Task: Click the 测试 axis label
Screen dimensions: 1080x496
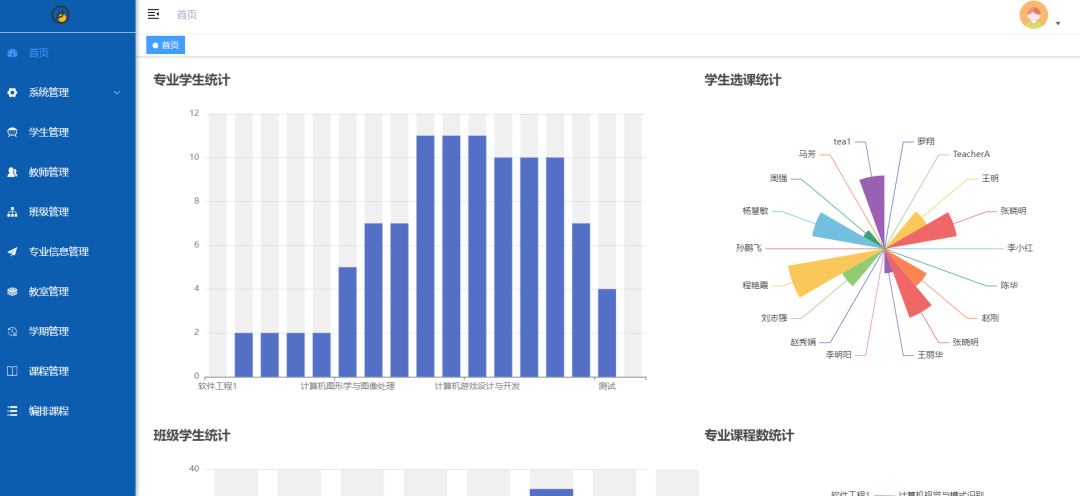Action: 607,386
